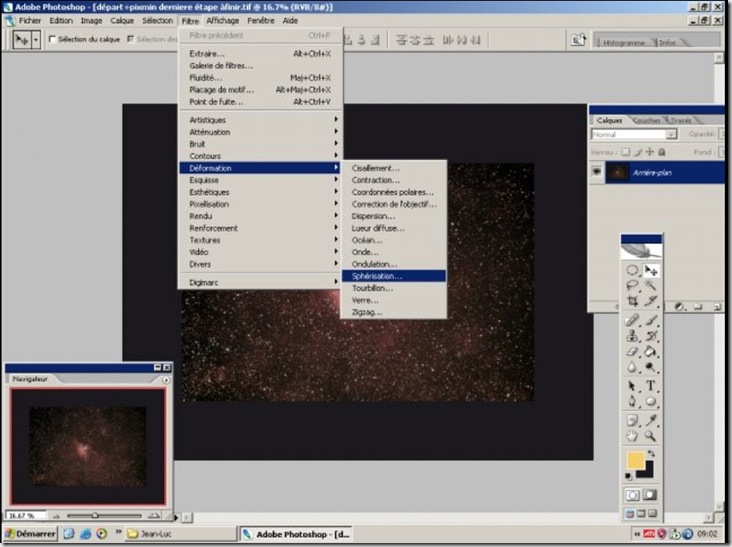Add adjustment layer from Calques panel bottom
Viewport: 732px width, 547px height.
(x=680, y=307)
